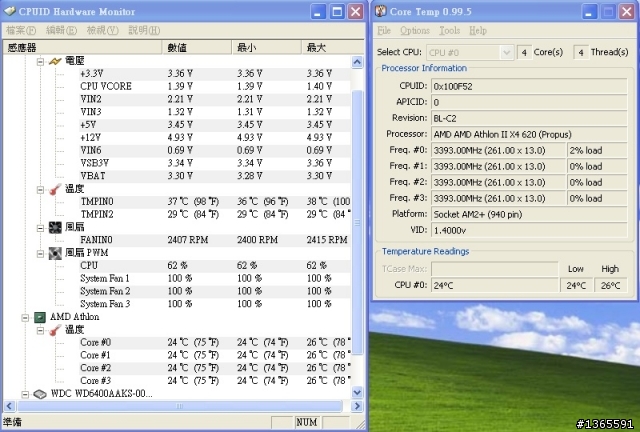Select the VBAT row

click(215, 176)
